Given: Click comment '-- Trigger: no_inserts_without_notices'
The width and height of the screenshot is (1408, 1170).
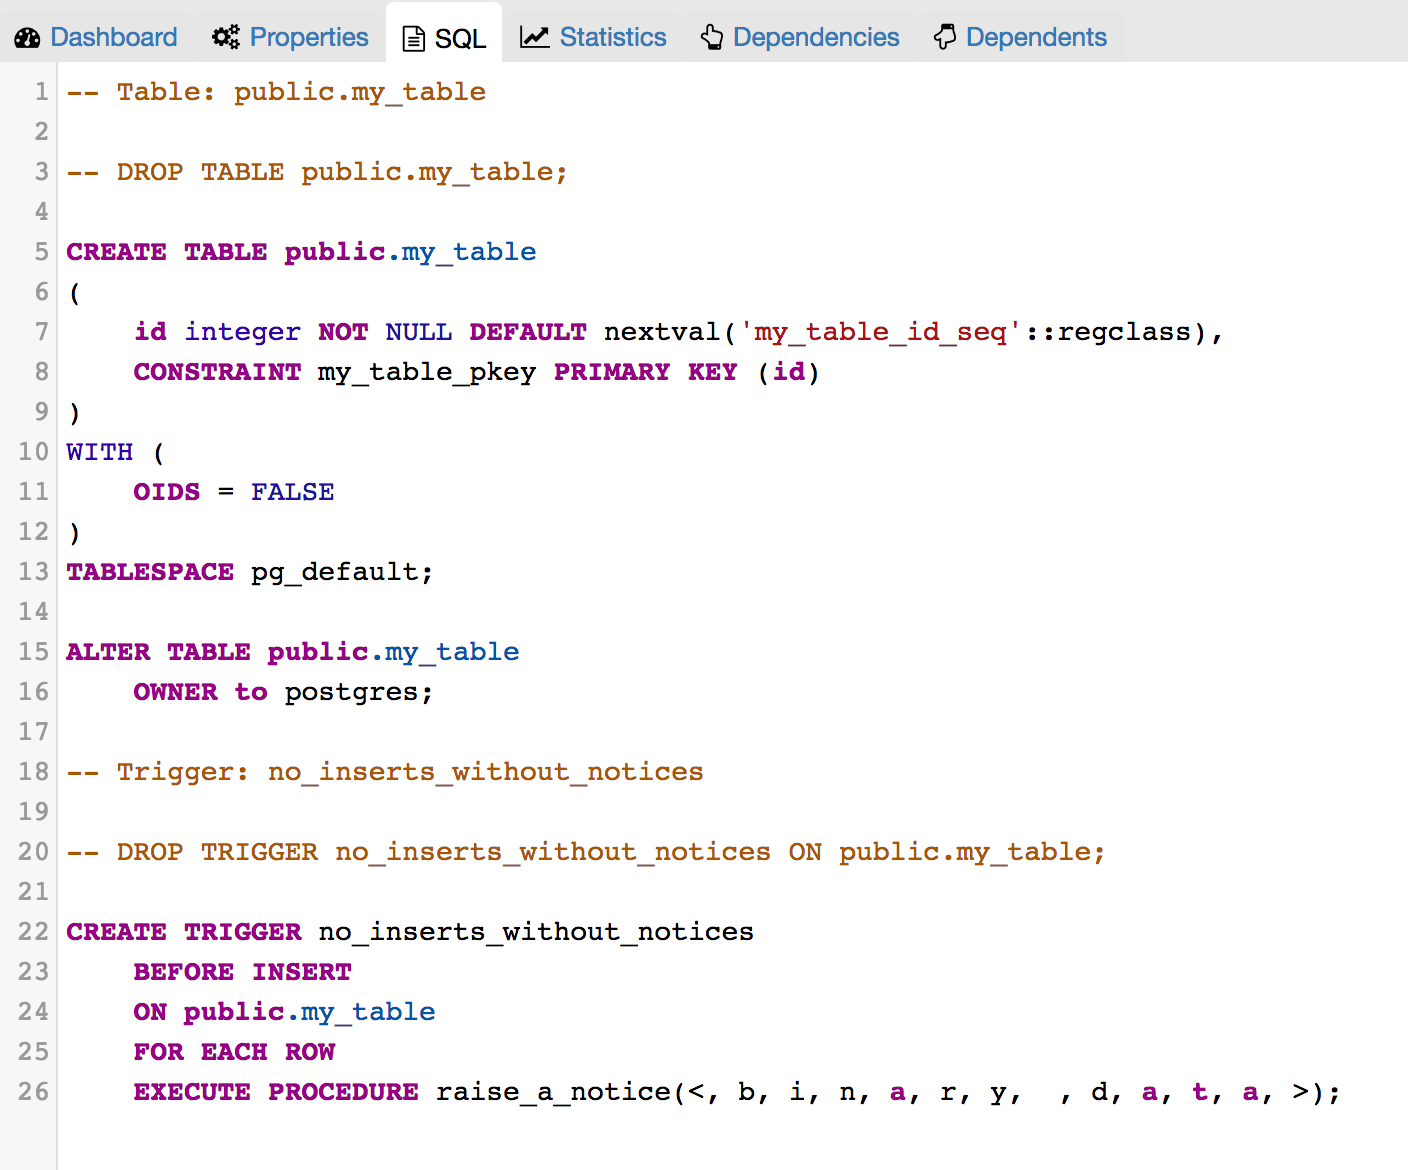Looking at the screenshot, I should click(385, 772).
